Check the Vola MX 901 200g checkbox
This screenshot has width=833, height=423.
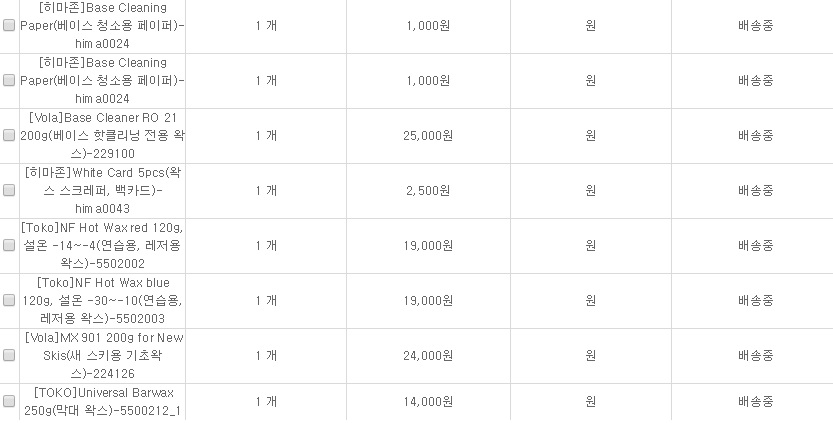click(9, 356)
